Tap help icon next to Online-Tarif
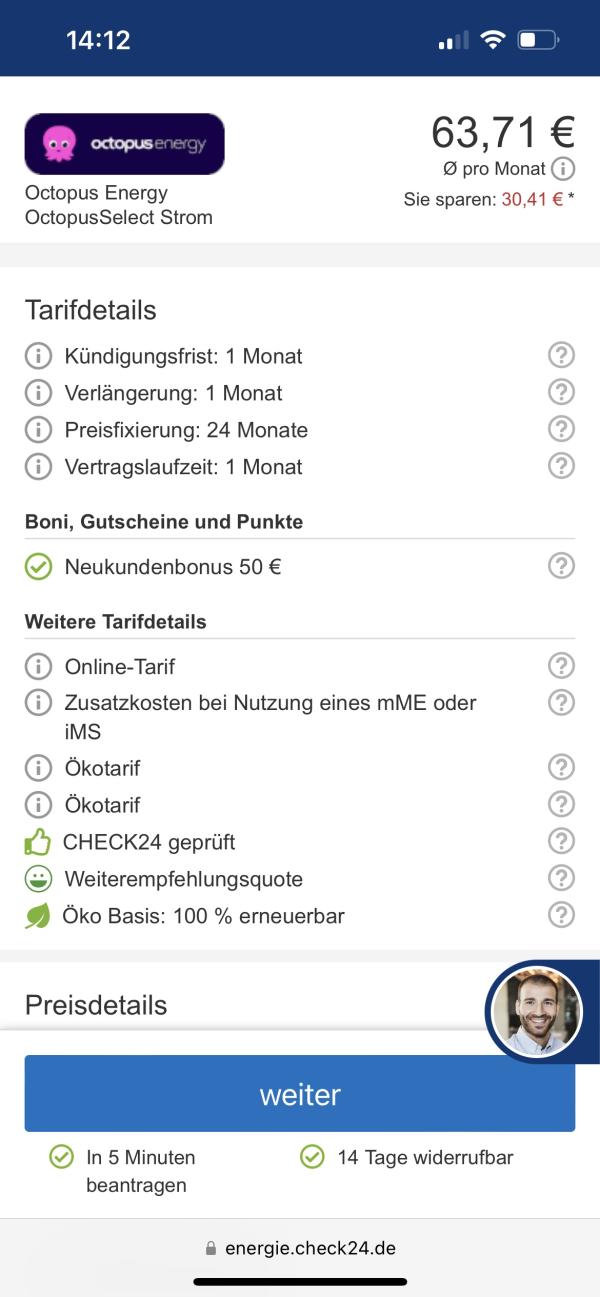Screen dimensions: 600x1297 coord(562,666)
